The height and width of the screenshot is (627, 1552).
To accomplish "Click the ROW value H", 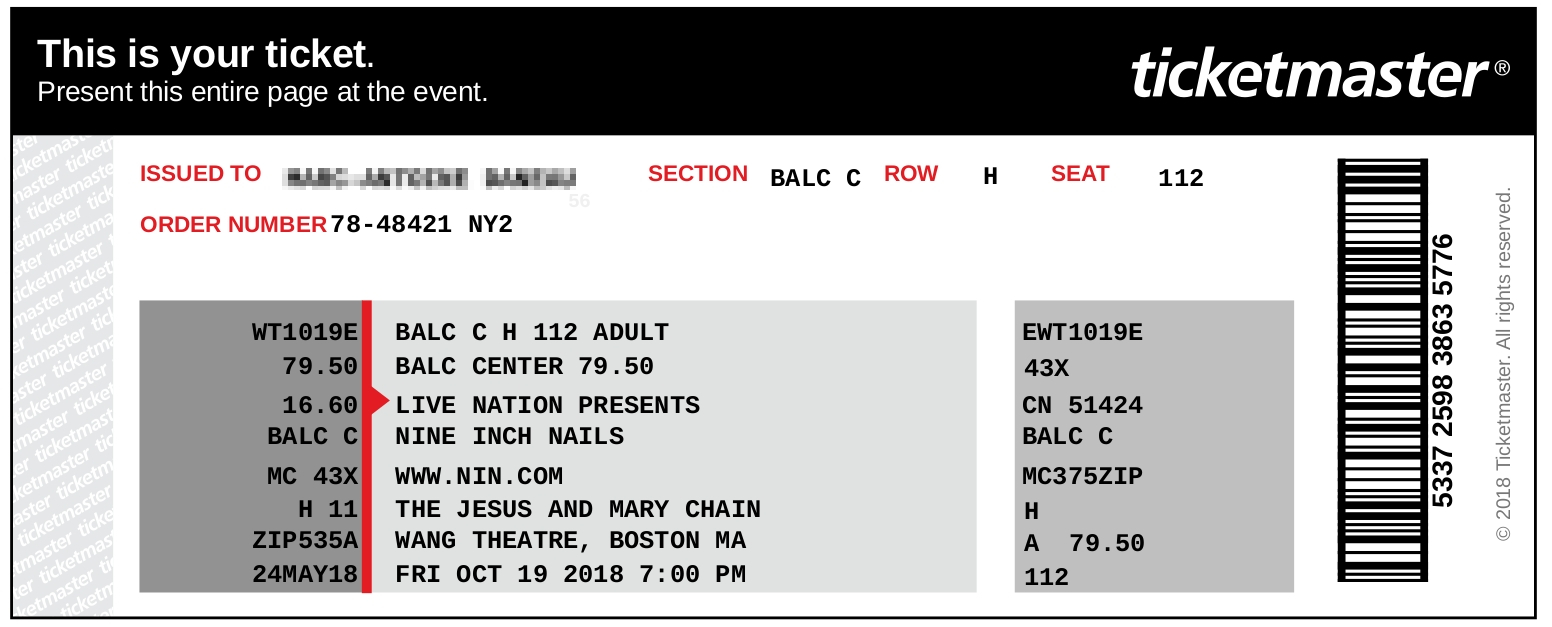I will 990,177.
